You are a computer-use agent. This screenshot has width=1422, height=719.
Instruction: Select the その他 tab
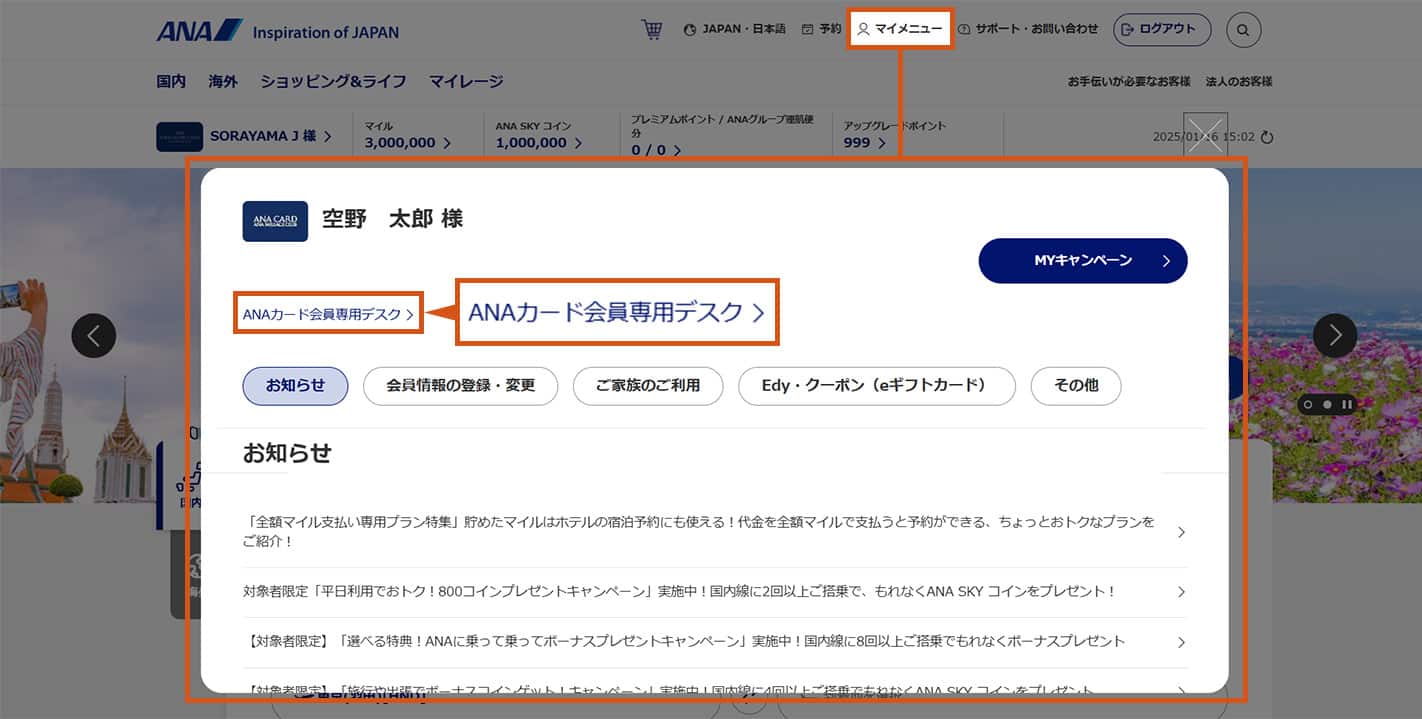click(1075, 386)
